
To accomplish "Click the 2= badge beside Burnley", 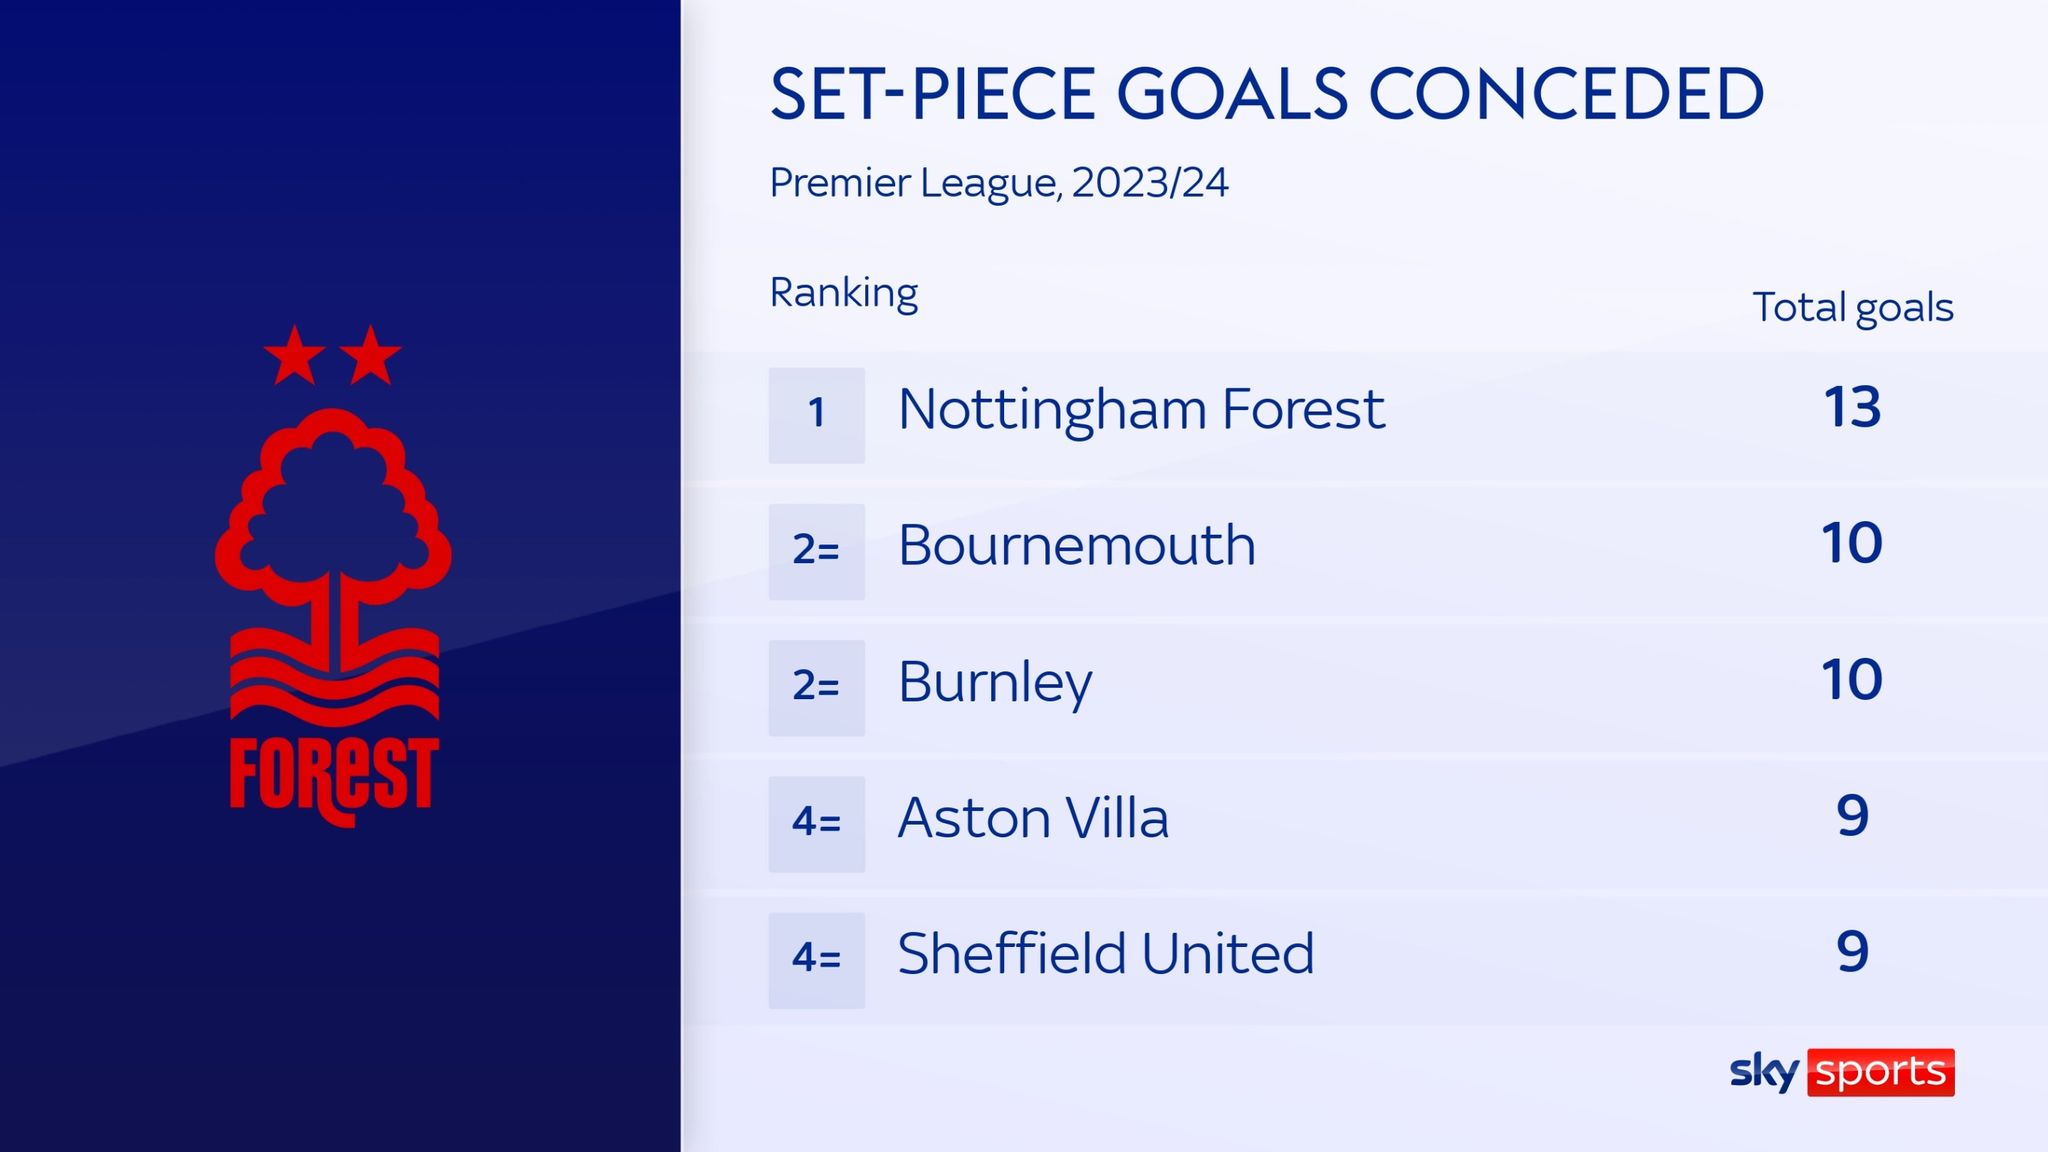I will point(816,688).
